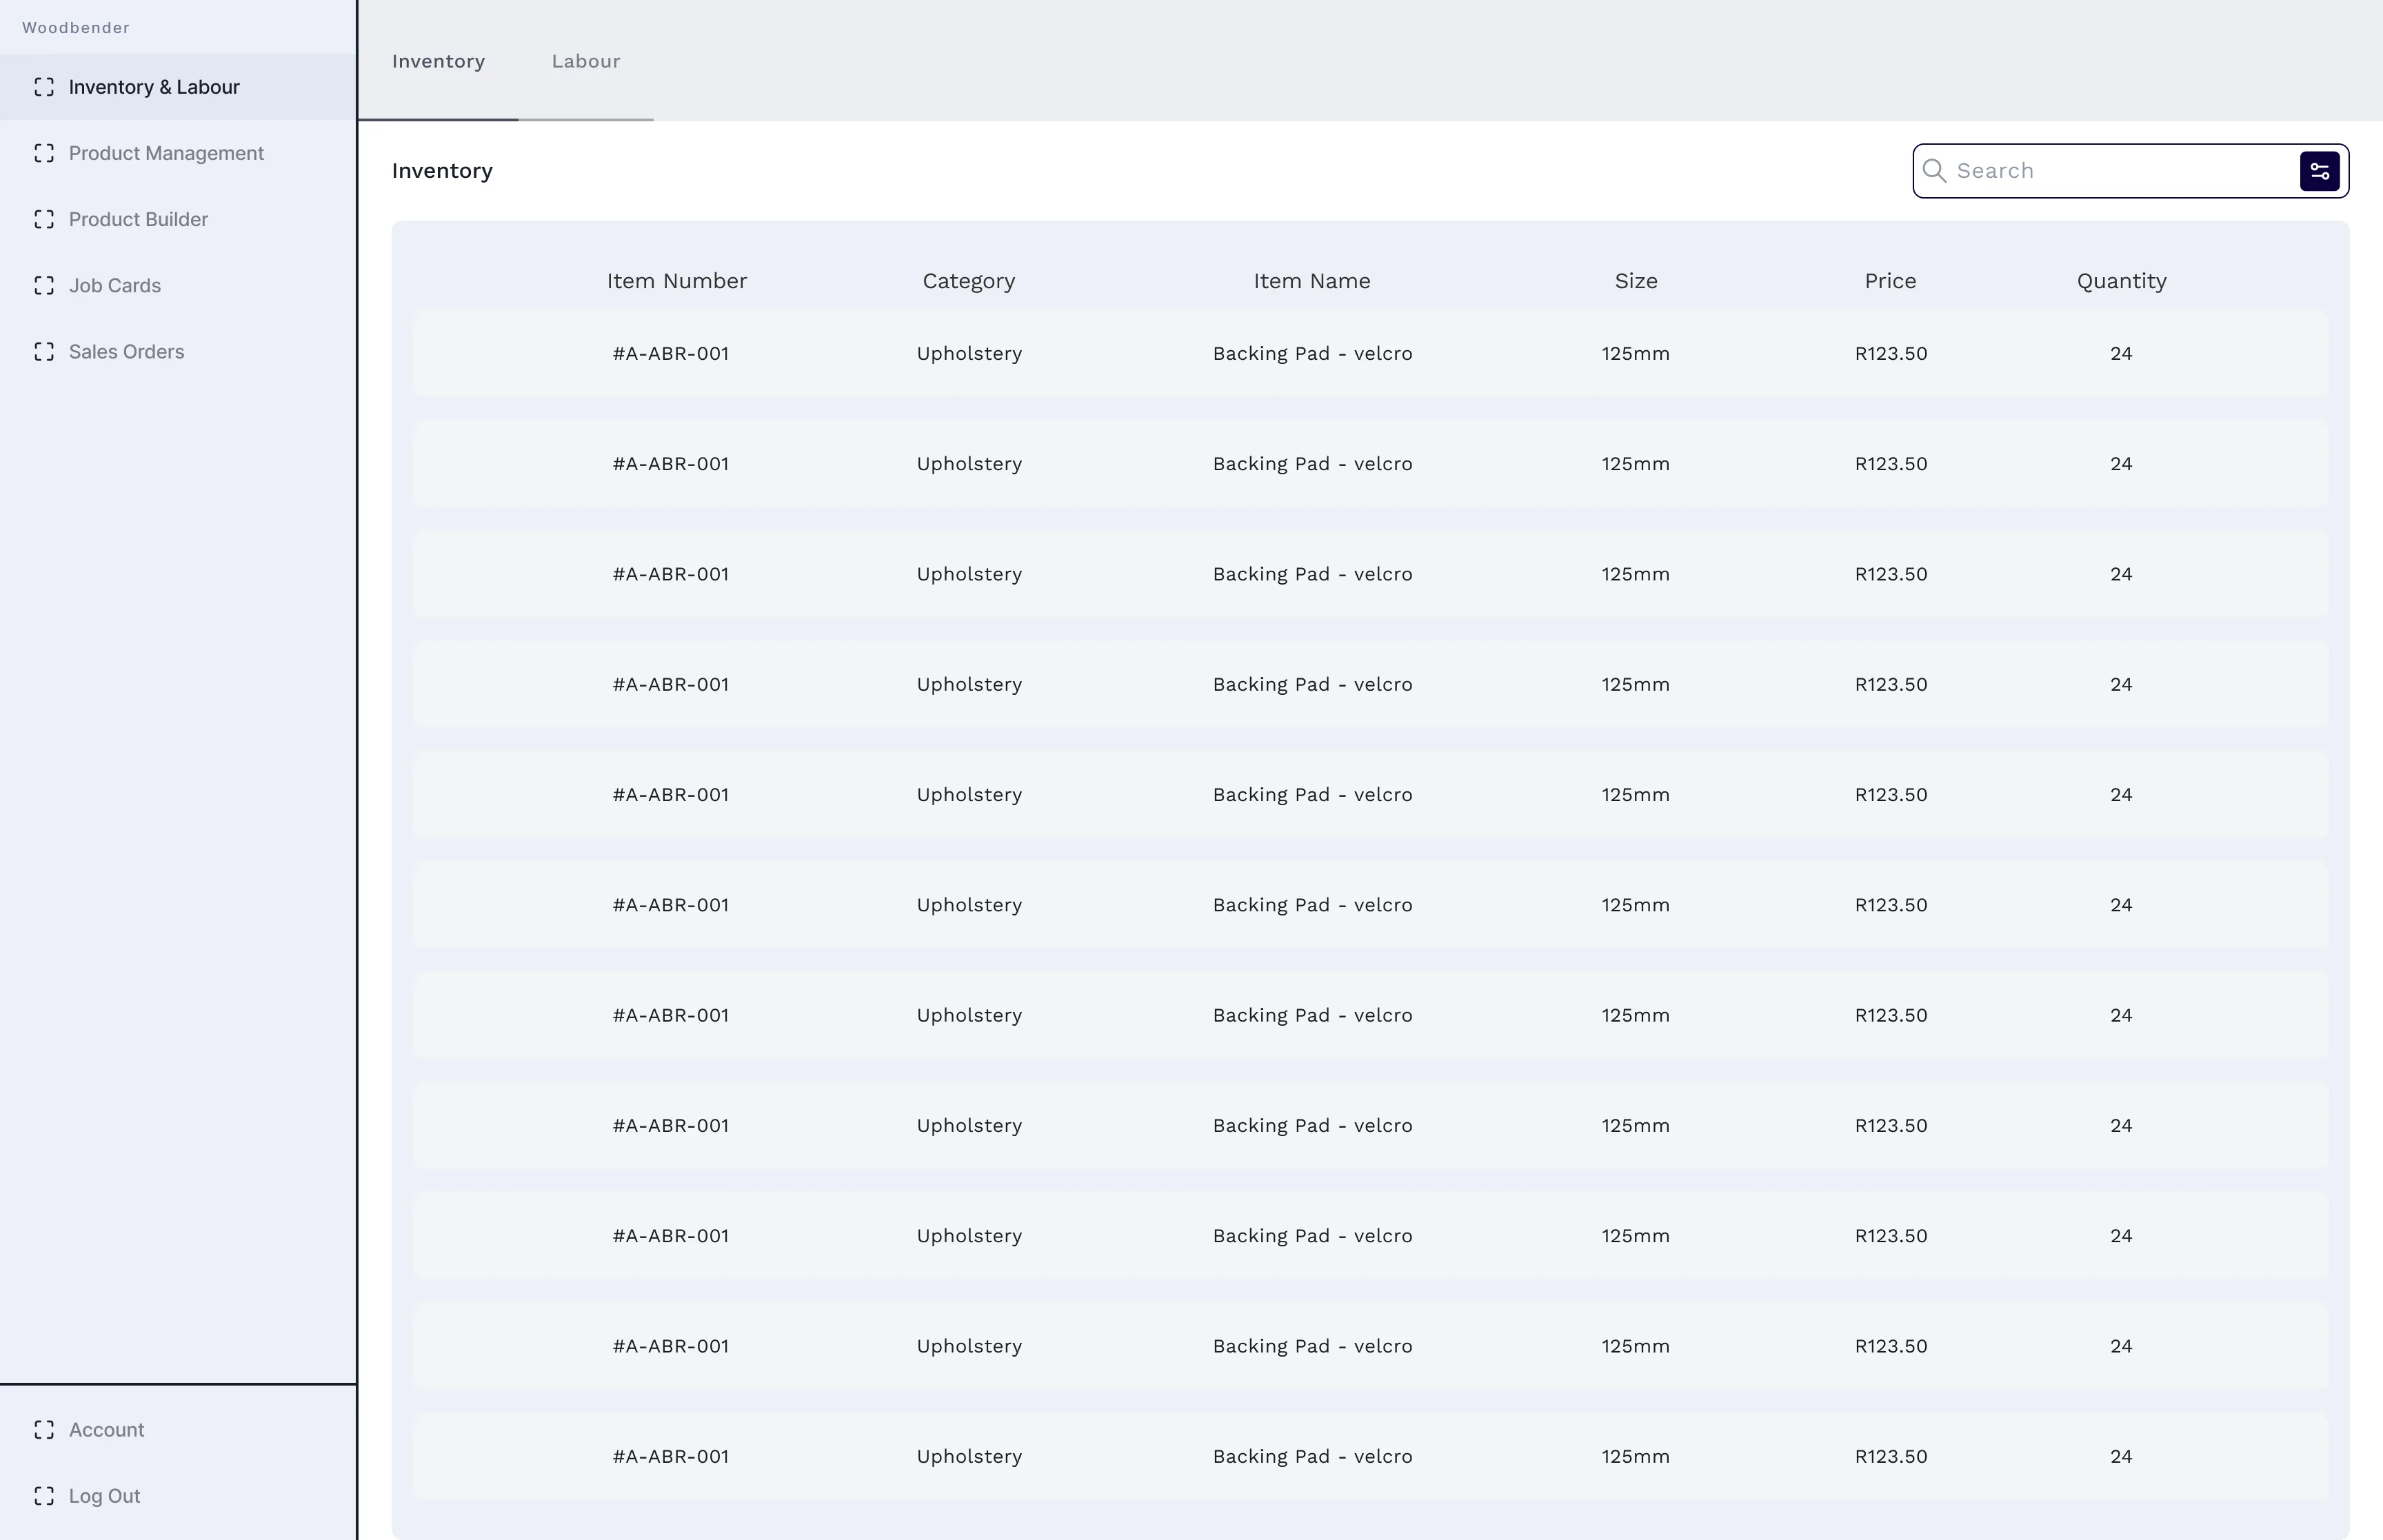Image resolution: width=2383 pixels, height=1540 pixels.
Task: Click the Price column header
Action: point(1890,281)
